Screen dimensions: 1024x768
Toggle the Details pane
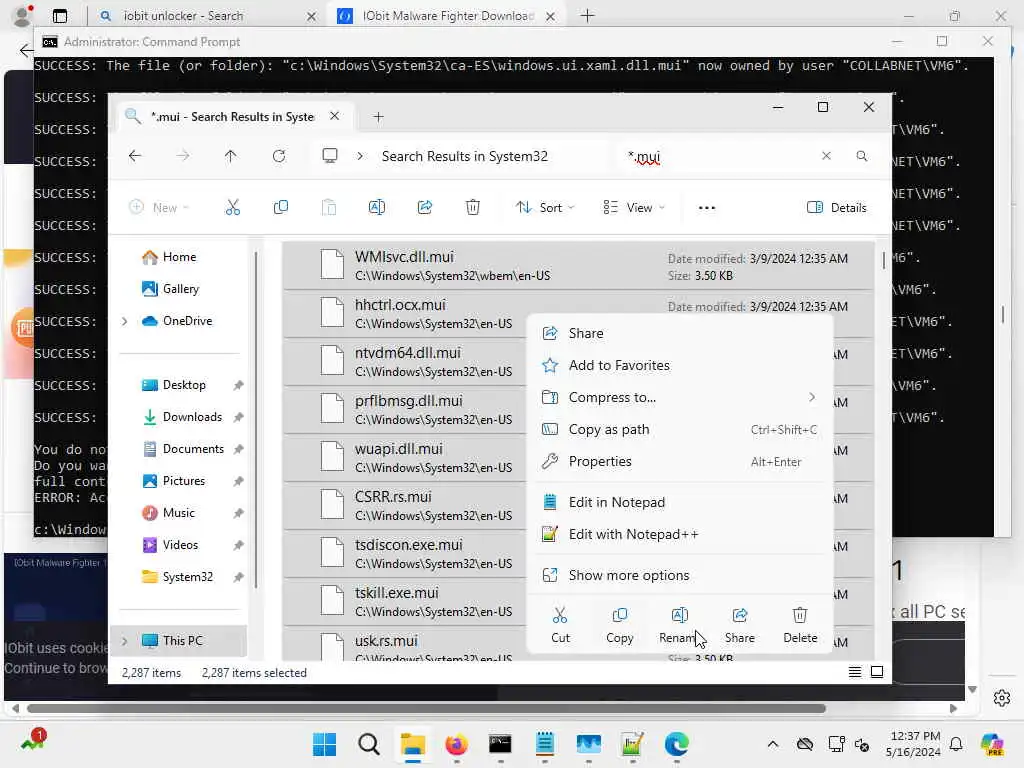(x=837, y=208)
